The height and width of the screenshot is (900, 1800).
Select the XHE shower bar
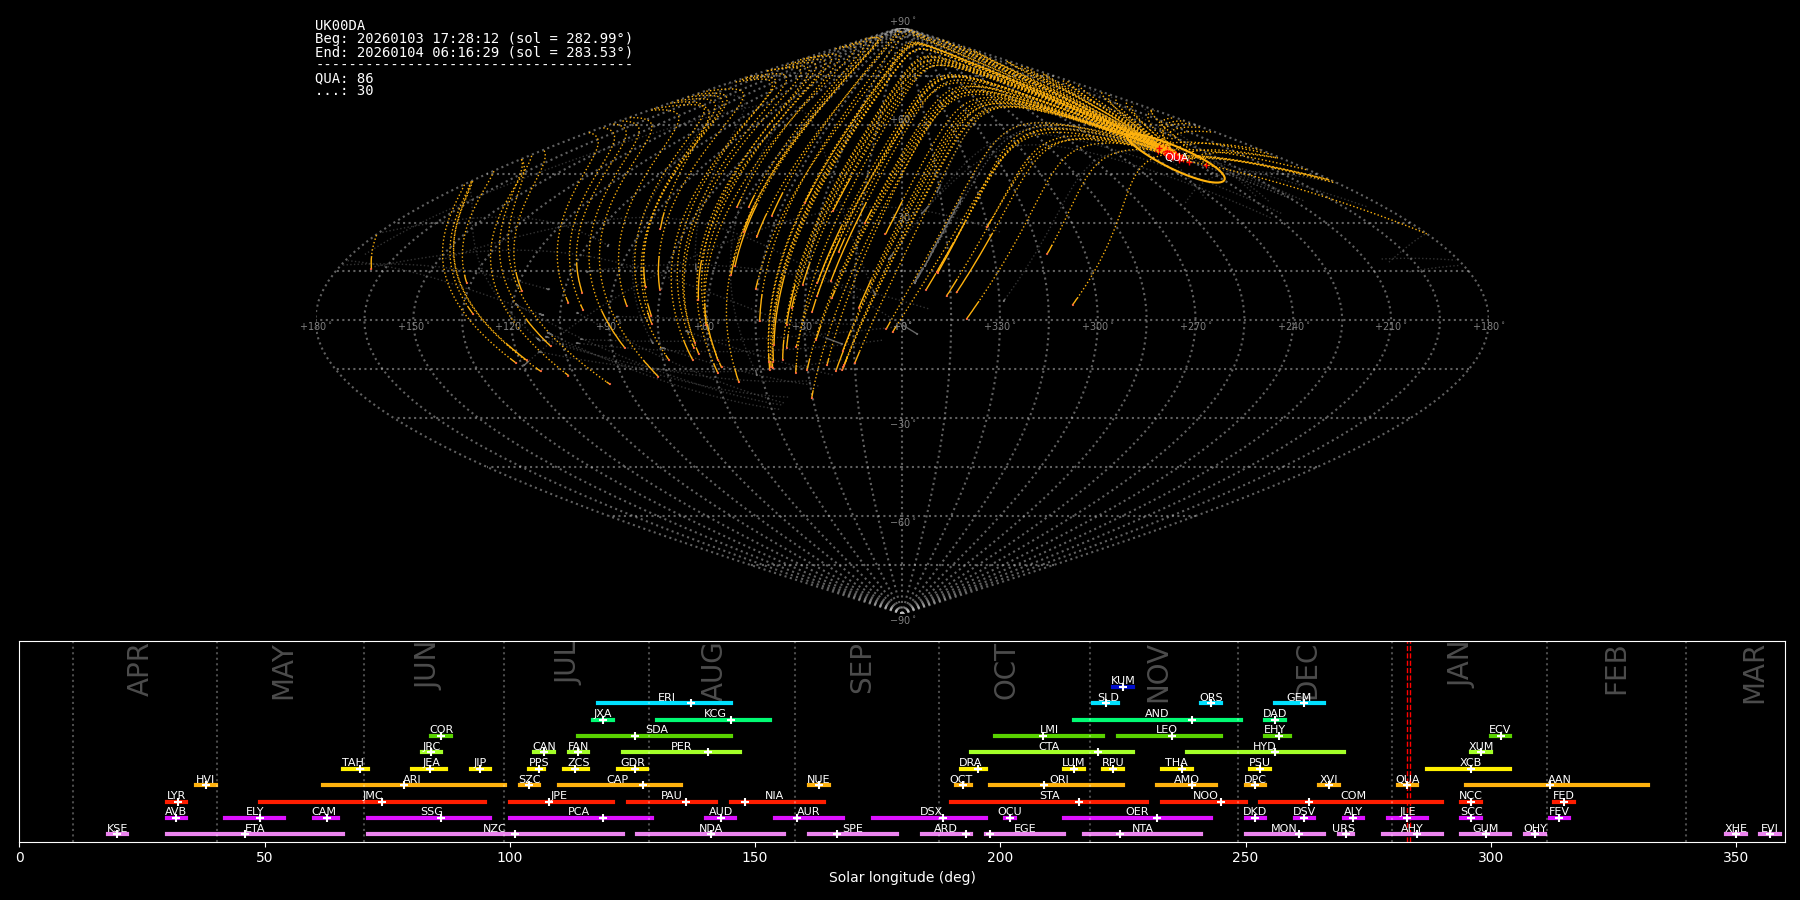[x=1736, y=834]
